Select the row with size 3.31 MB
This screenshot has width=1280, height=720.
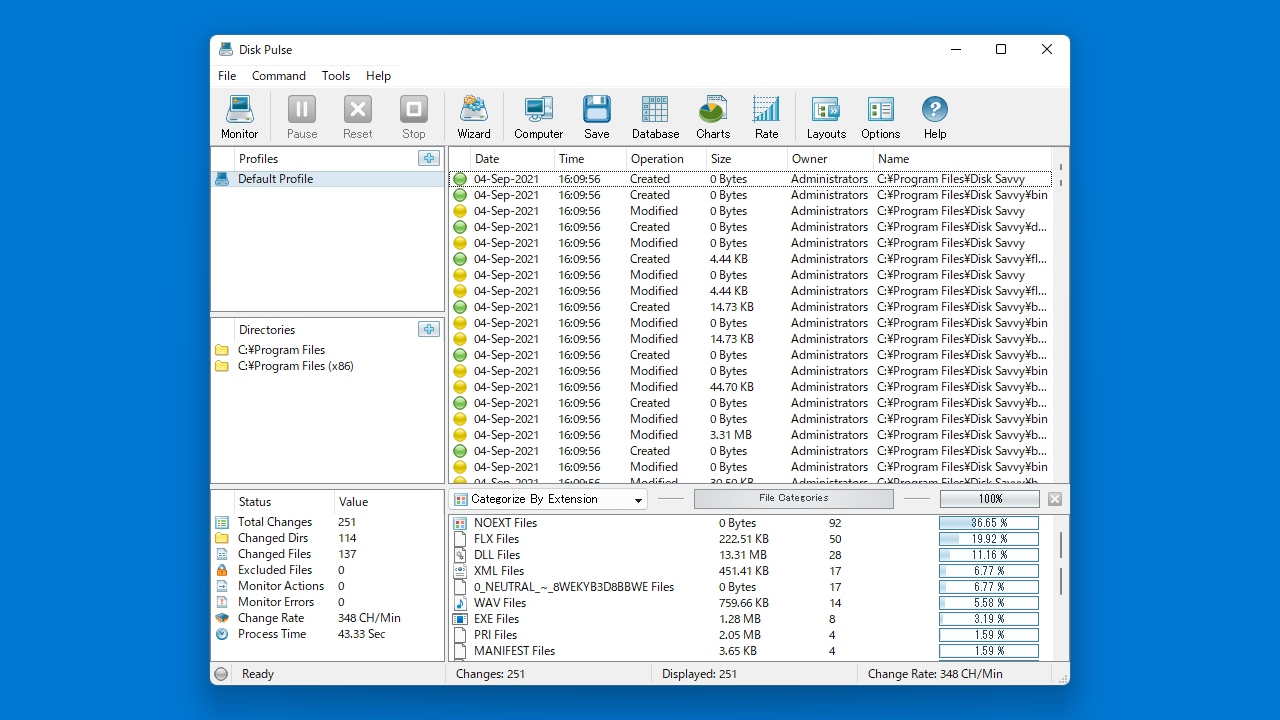[750, 435]
